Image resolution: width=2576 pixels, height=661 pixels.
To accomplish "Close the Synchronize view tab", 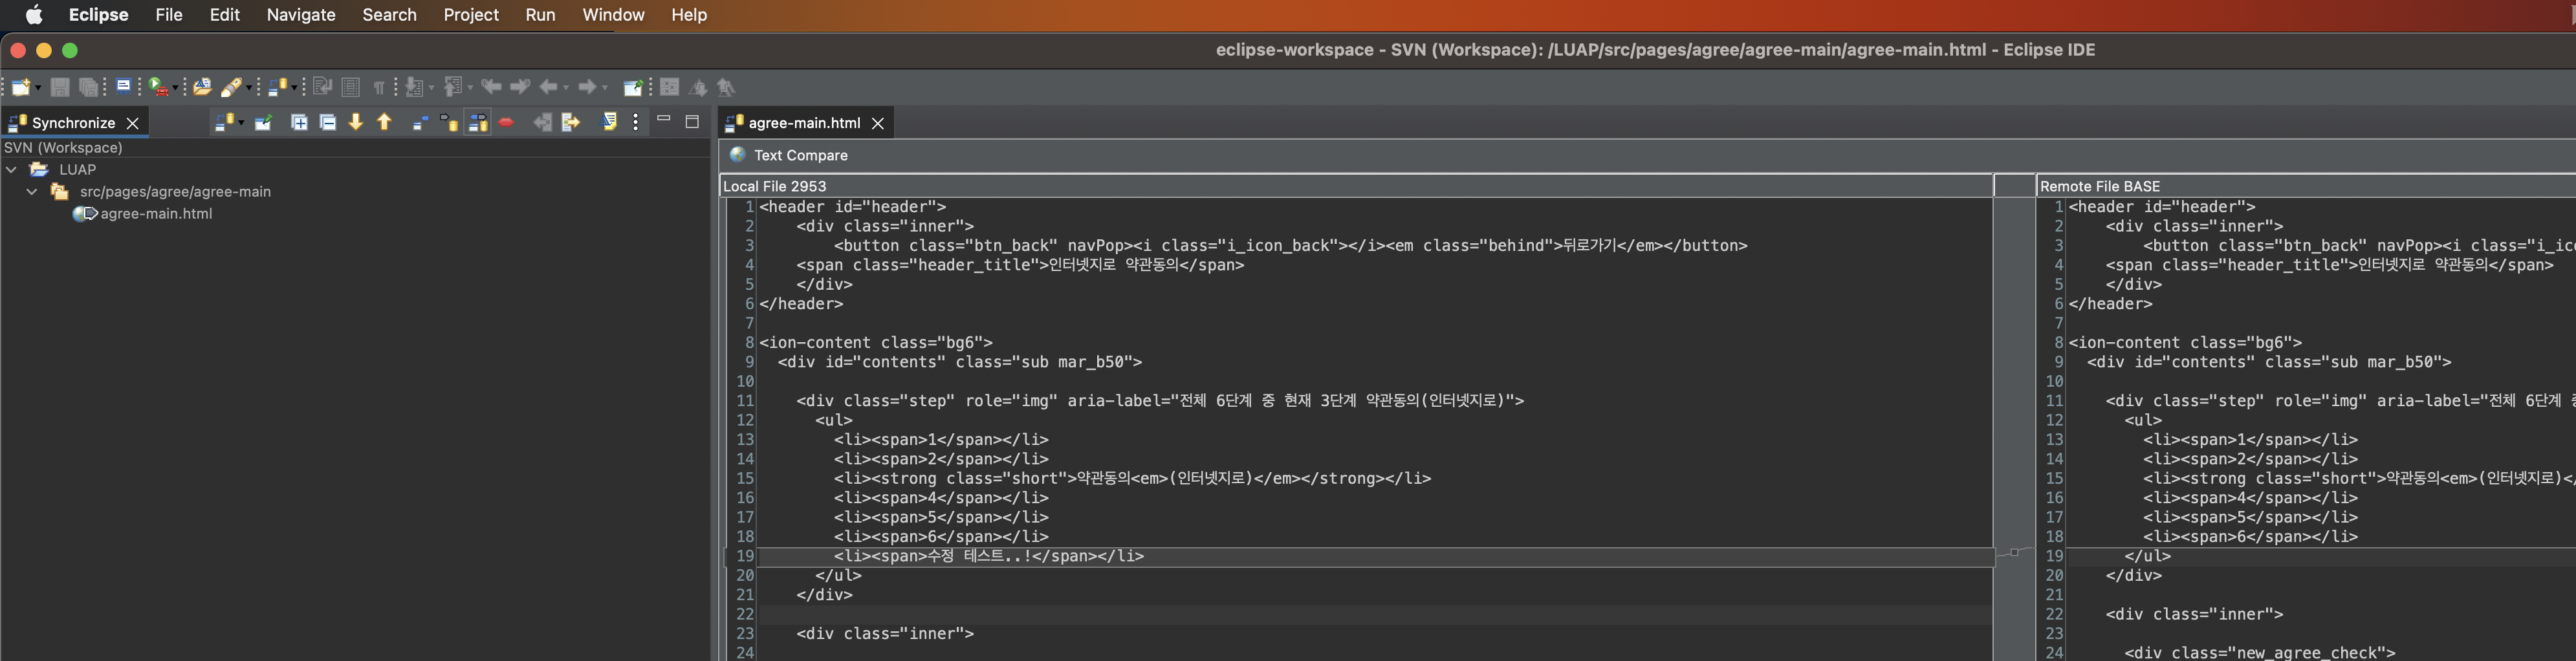I will (x=132, y=123).
